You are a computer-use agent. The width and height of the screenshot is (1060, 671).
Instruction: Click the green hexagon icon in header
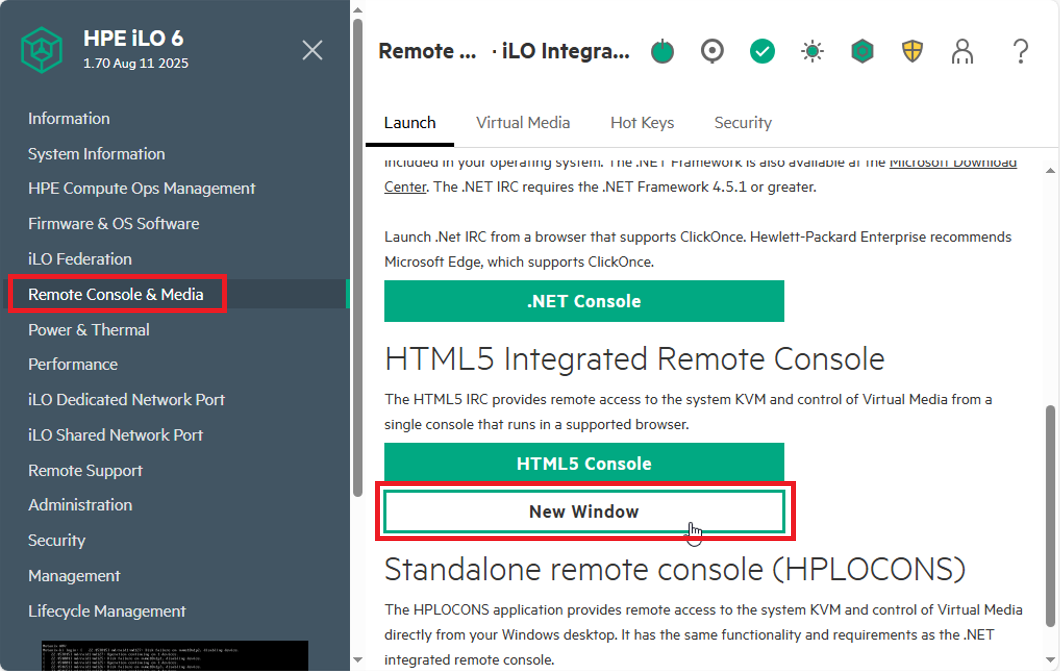[862, 51]
